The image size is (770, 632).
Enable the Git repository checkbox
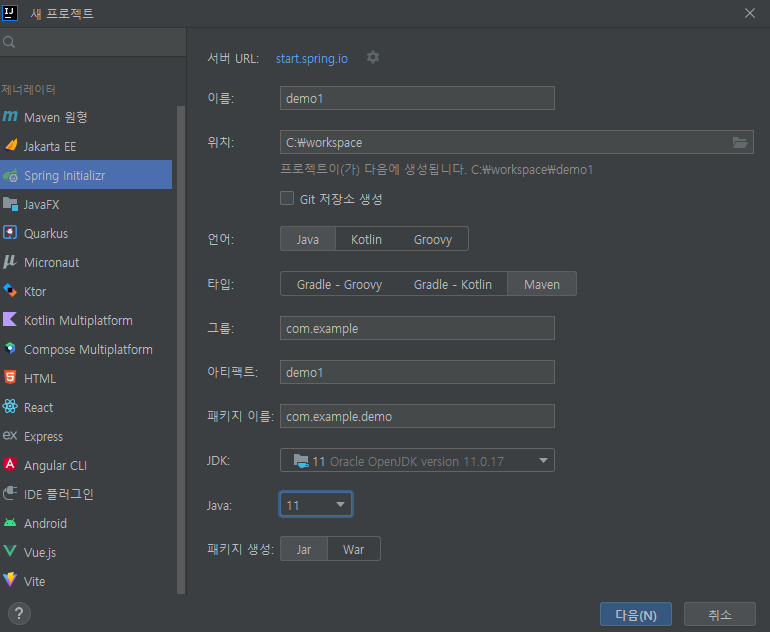coord(287,198)
